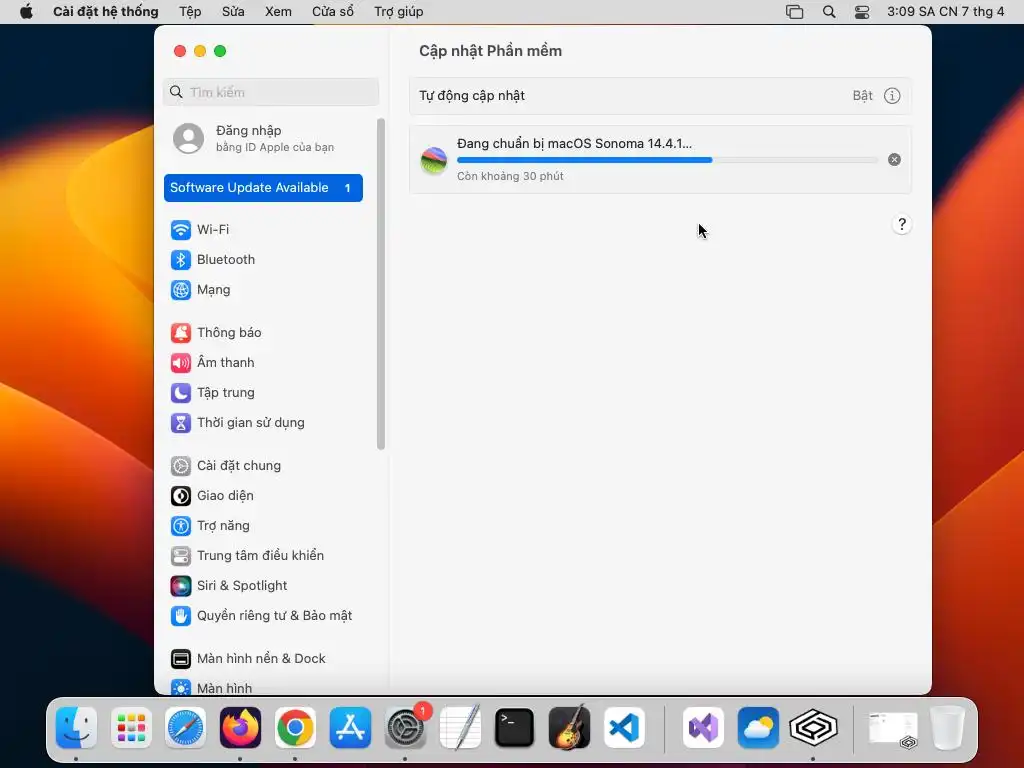Image resolution: width=1024 pixels, height=768 pixels.
Task: Open Trash from the Dock
Action: click(x=947, y=728)
